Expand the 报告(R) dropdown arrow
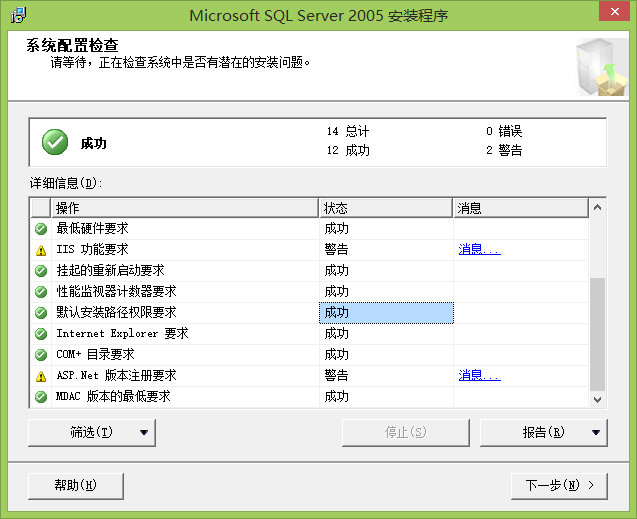The image size is (637, 519). point(596,432)
